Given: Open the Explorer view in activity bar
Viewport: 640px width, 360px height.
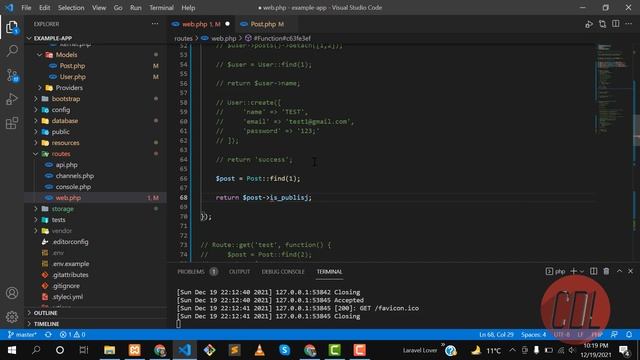Looking at the screenshot, I should (x=12, y=27).
